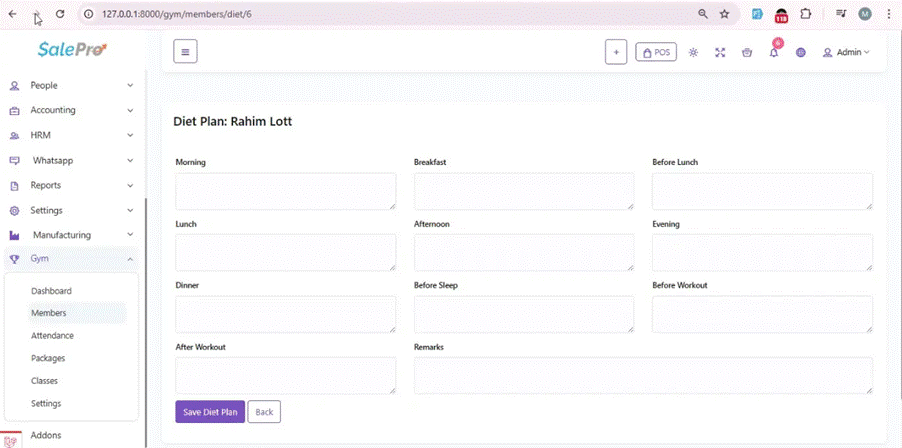902x448 pixels.
Task: Open the Admin user dropdown
Action: (x=846, y=52)
